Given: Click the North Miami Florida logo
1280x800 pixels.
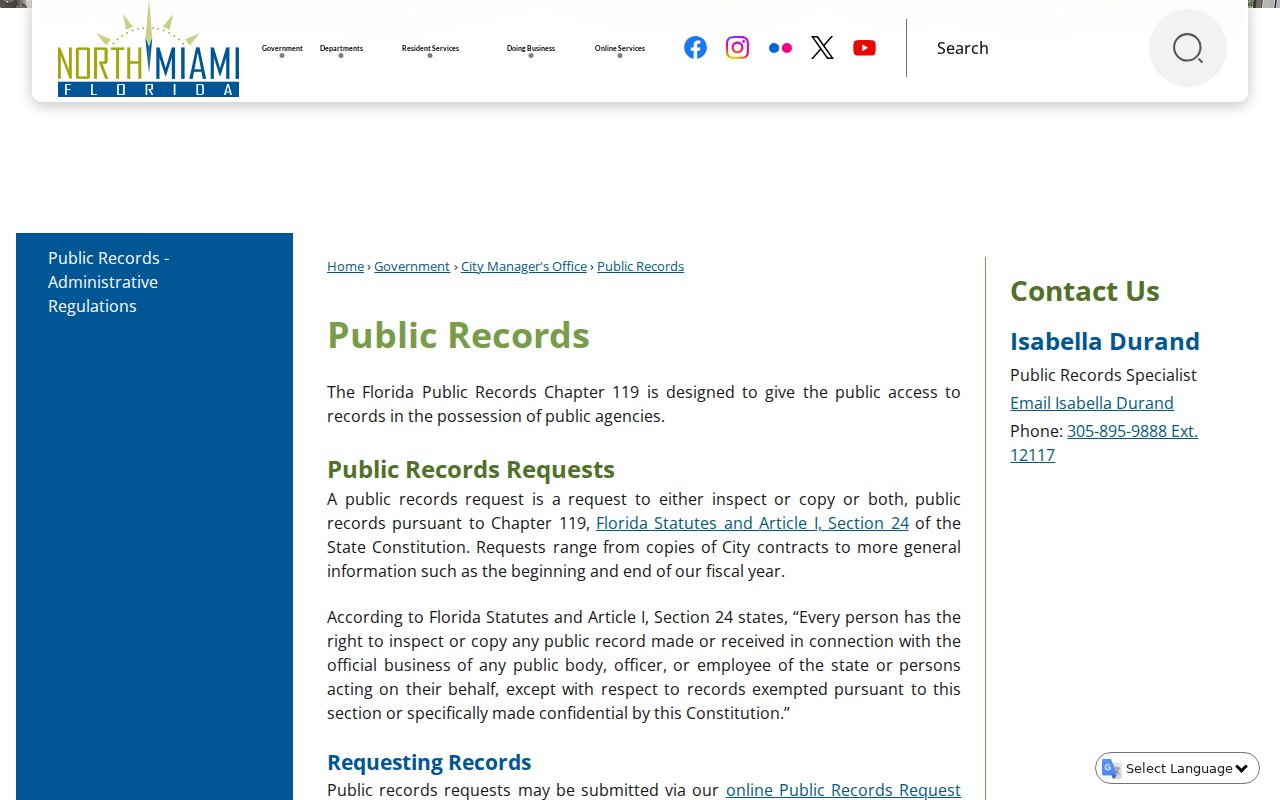Looking at the screenshot, I should point(148,51).
